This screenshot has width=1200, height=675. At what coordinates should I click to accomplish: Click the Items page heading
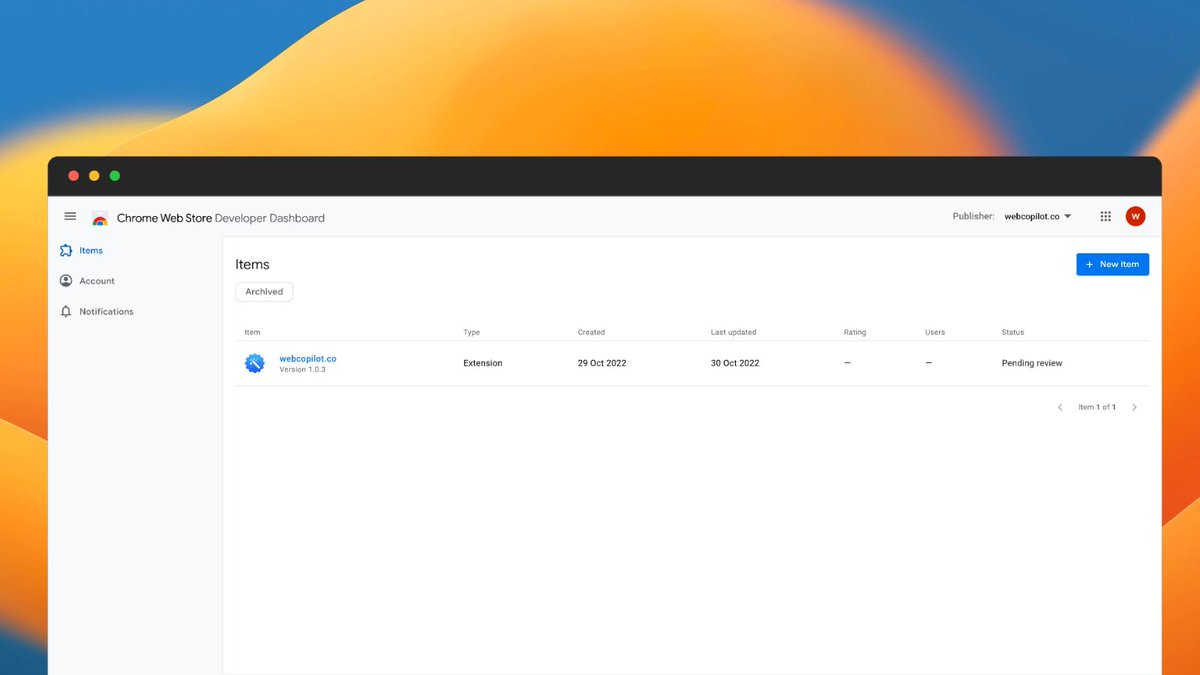pos(252,264)
